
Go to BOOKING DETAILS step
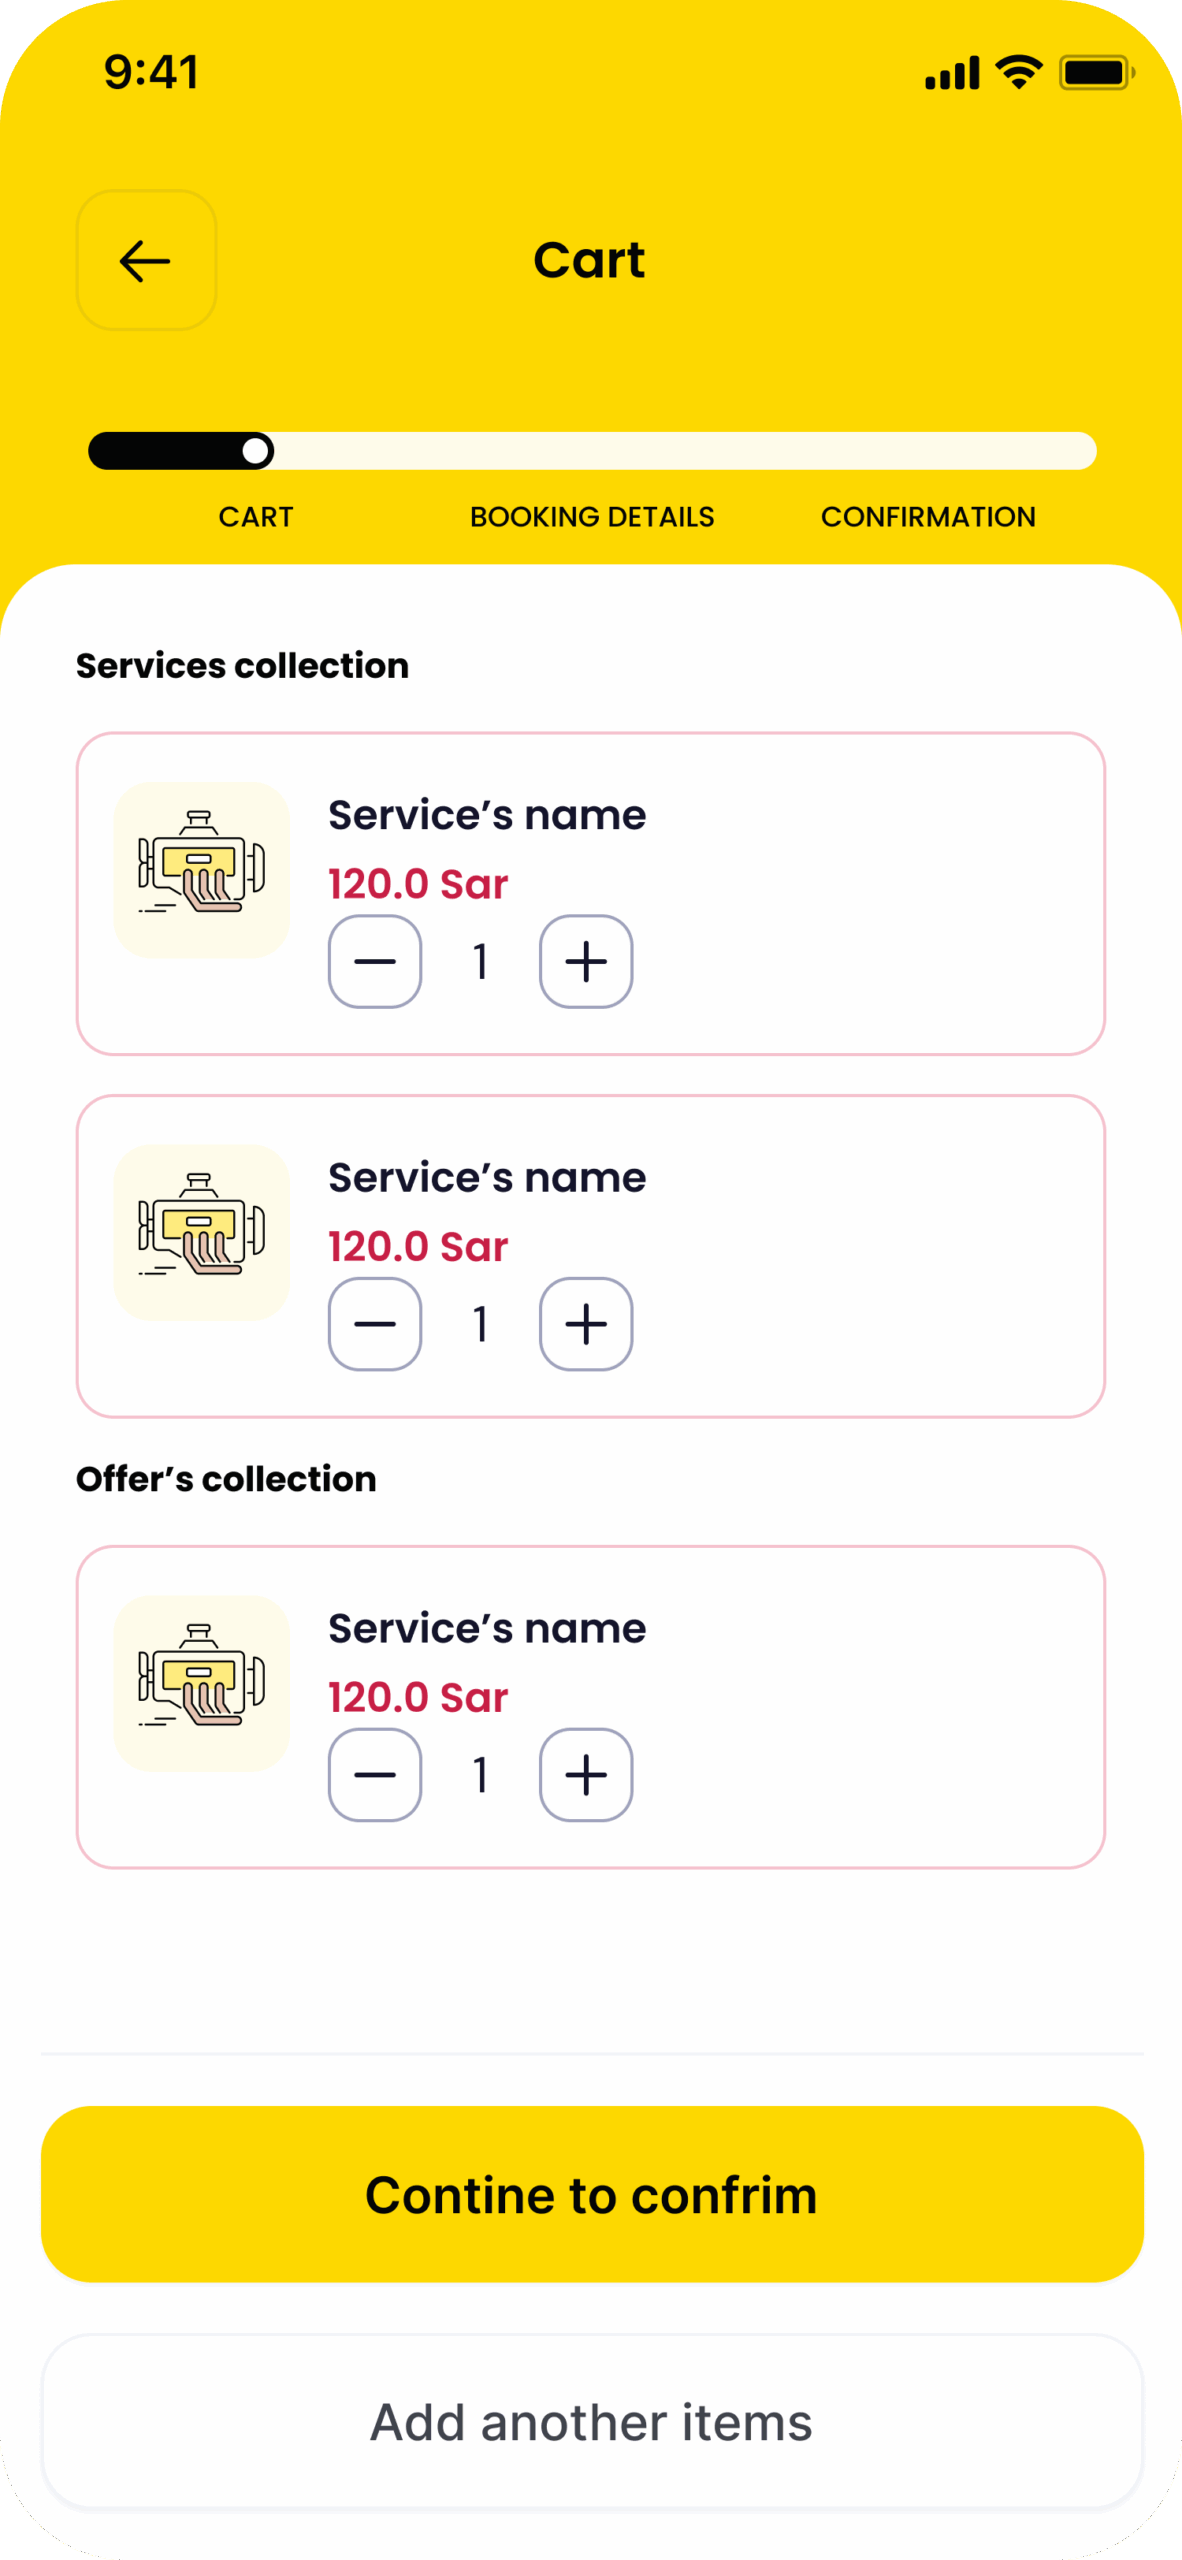pos(592,517)
